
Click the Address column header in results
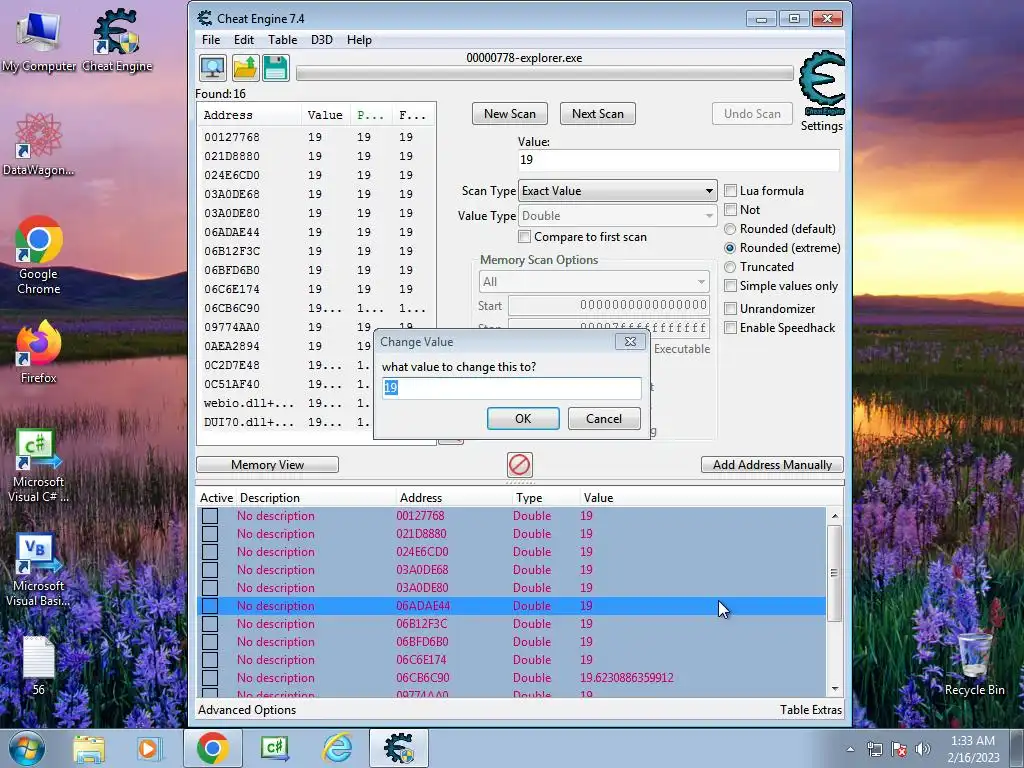click(x=249, y=115)
